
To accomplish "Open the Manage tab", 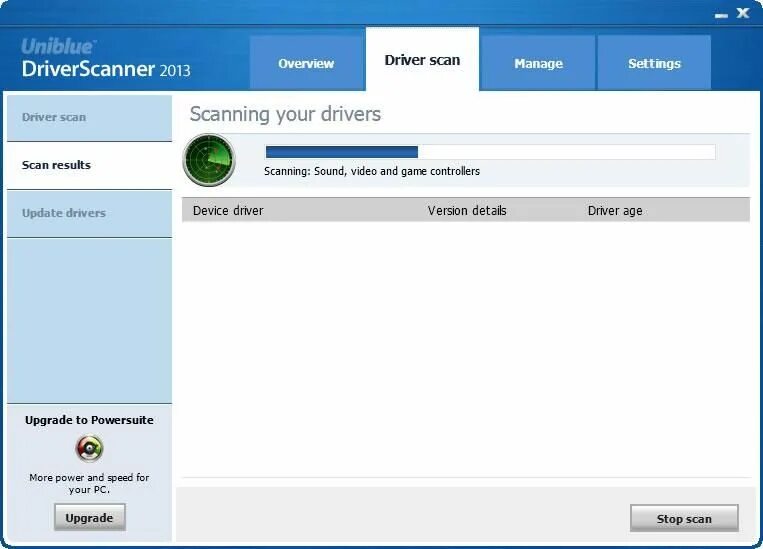I will tap(538, 63).
